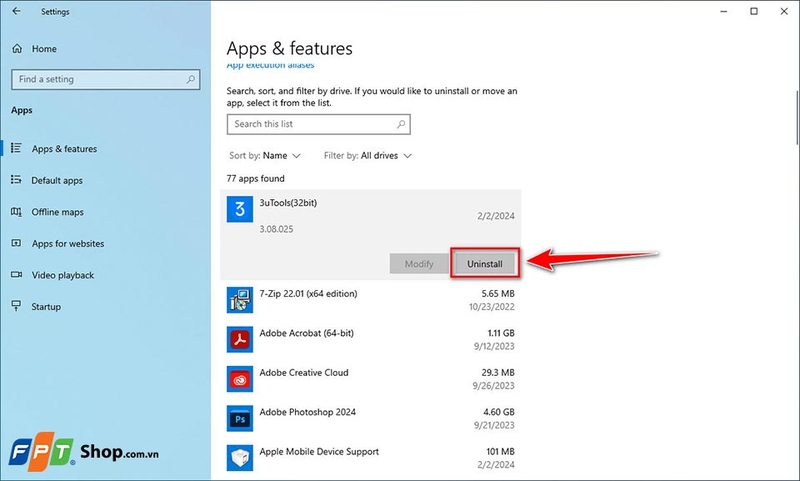Click the 101 MB size value
The height and width of the screenshot is (481, 800).
click(500, 451)
